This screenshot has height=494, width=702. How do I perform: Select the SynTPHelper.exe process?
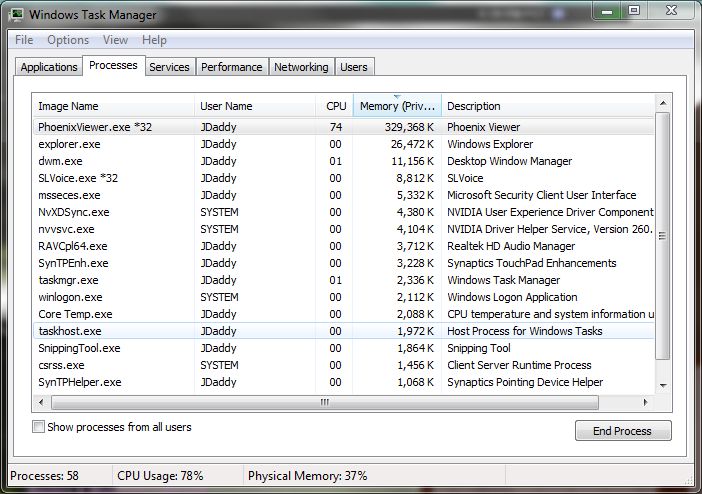coord(343,382)
